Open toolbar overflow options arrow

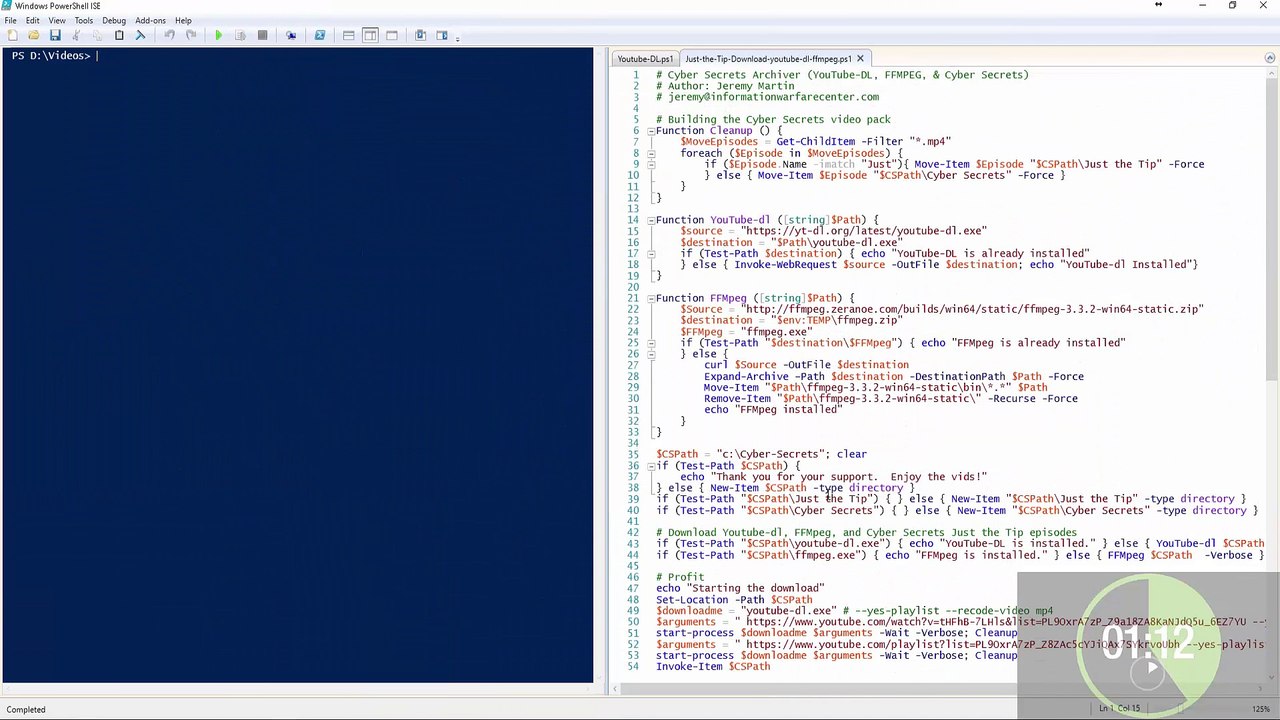coord(457,38)
